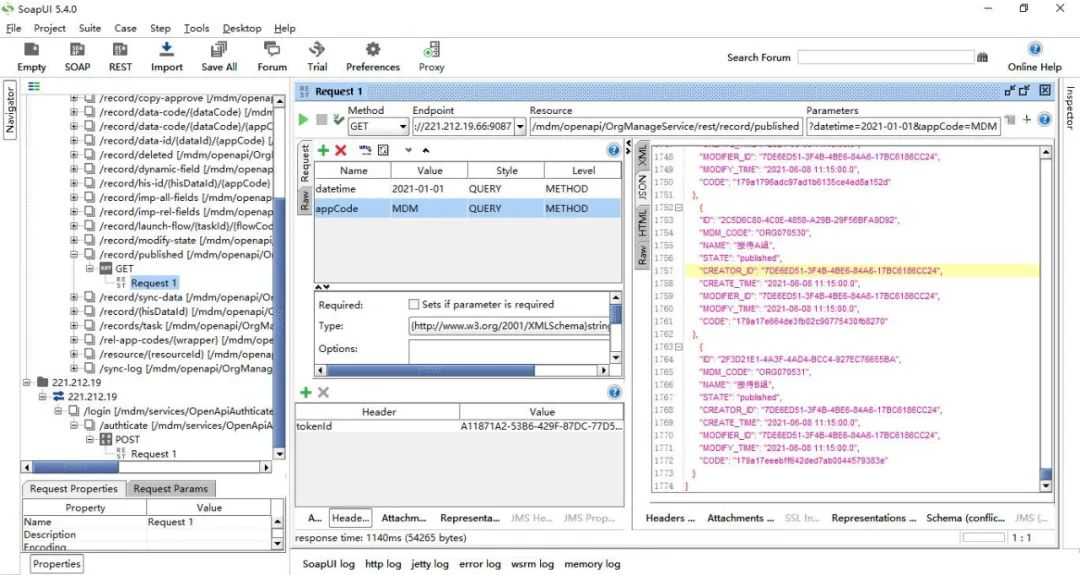Expand the /record/deleted tree node

pos(74,155)
